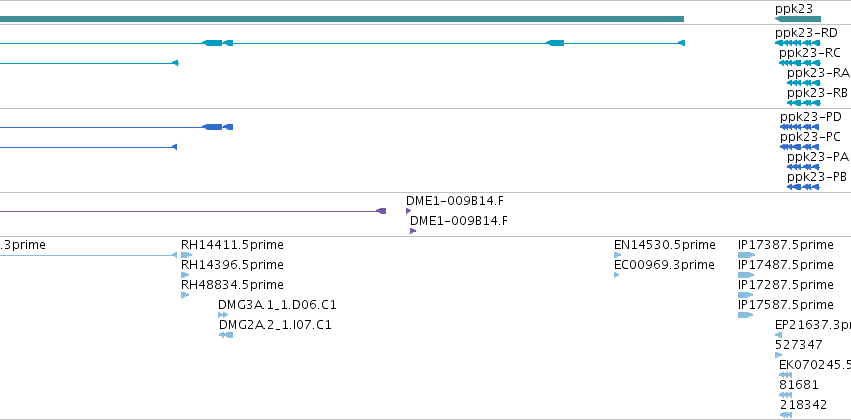The image size is (851, 420).
Task: Select the ppk23-PC CDS glyph
Action: 799,147
